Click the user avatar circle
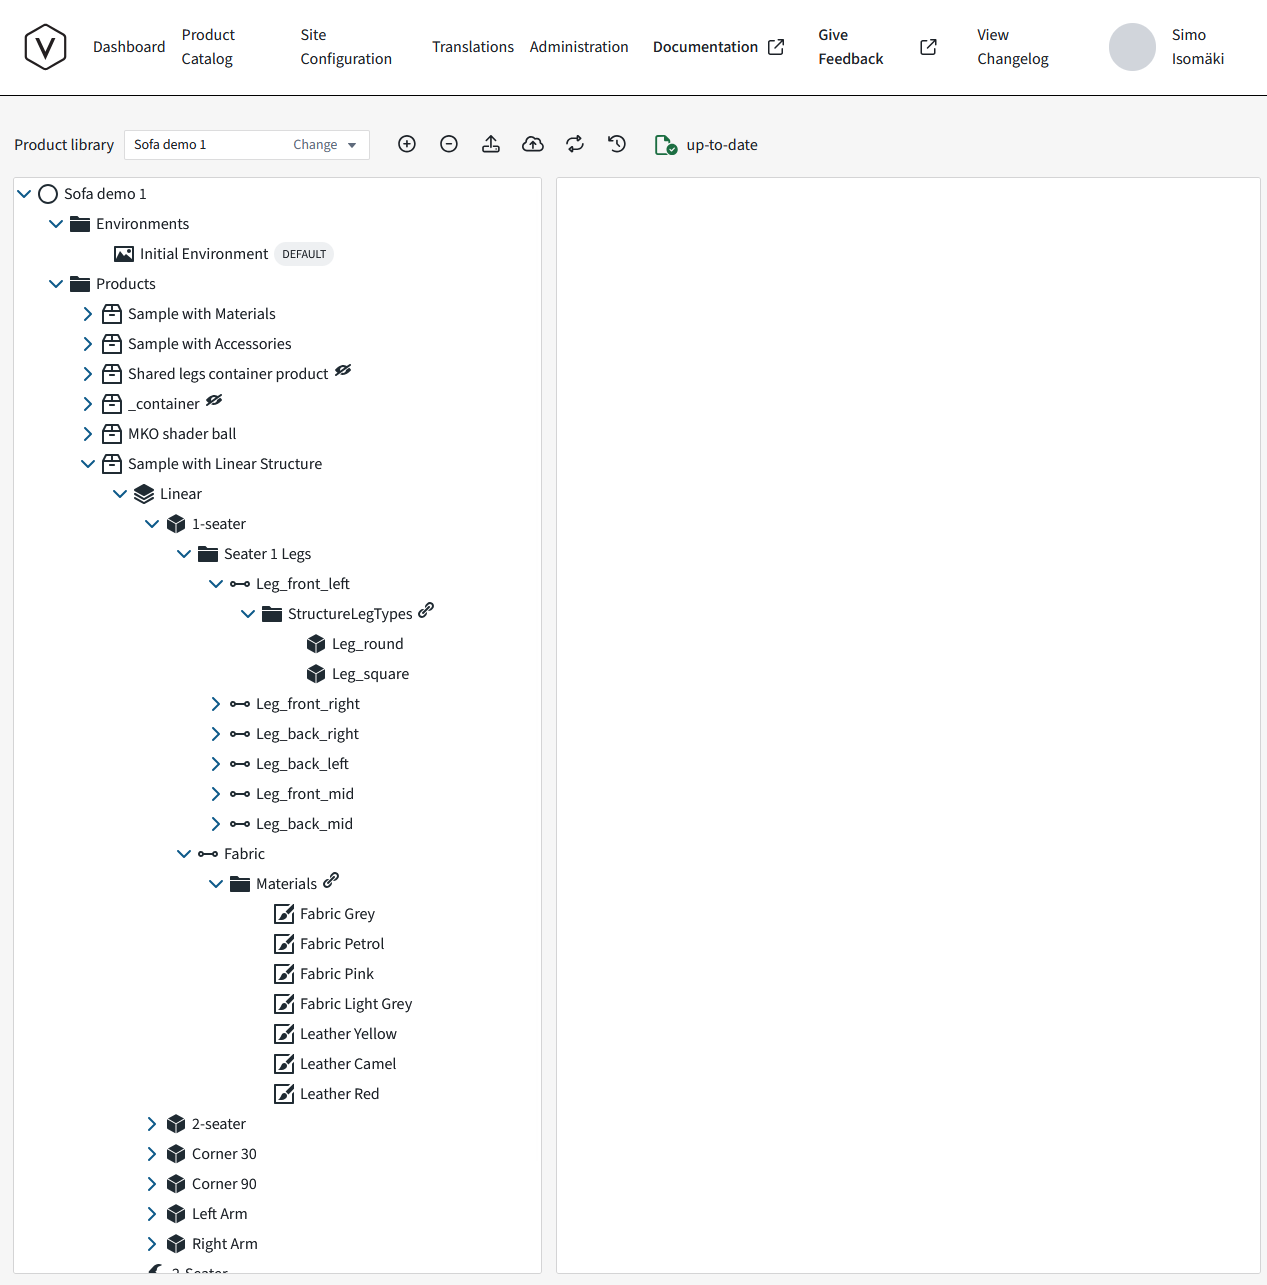Screen dimensions: 1267x1285 (x=1132, y=47)
